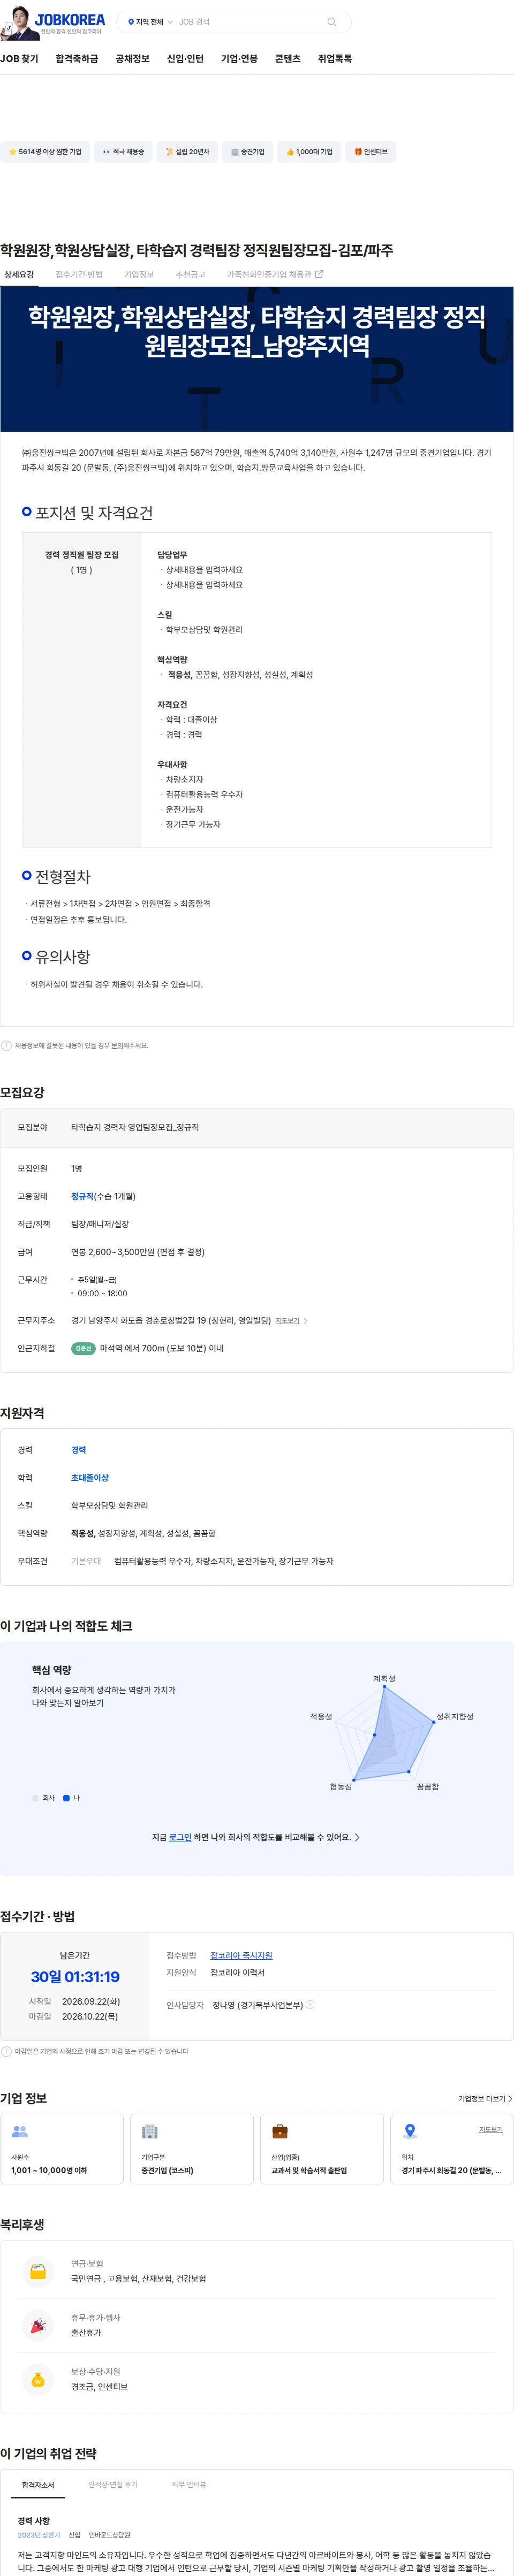Click the blue 나 legend swatch
Screen dimensions: 514x2576
(x=66, y=1798)
